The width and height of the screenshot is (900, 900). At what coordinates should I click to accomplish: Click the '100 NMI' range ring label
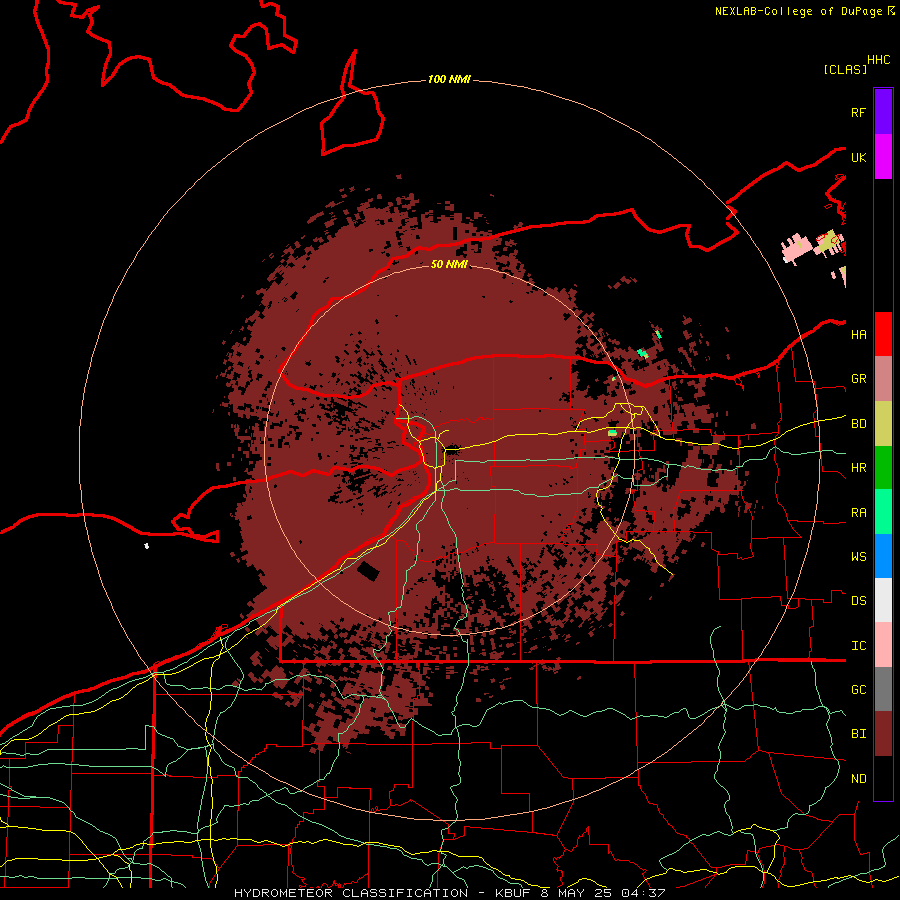pyautogui.click(x=449, y=79)
